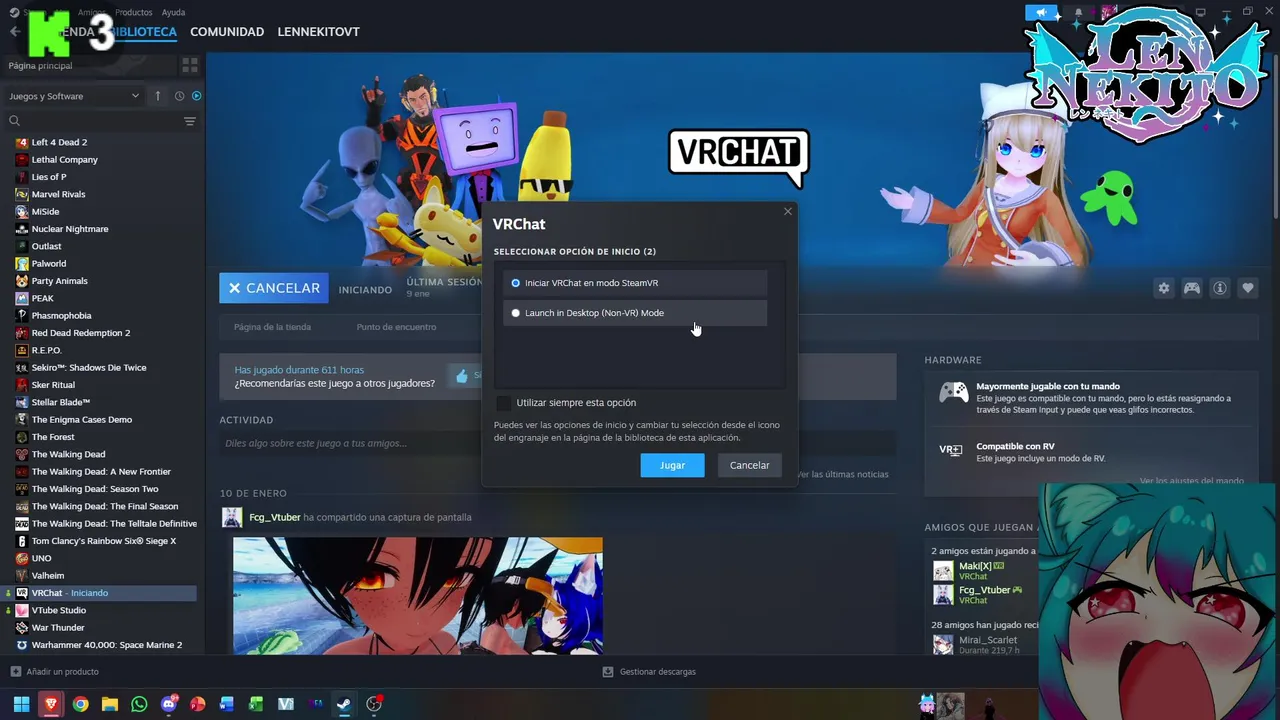Open the Página de la tienda link
The height and width of the screenshot is (720, 1280).
pos(272,327)
